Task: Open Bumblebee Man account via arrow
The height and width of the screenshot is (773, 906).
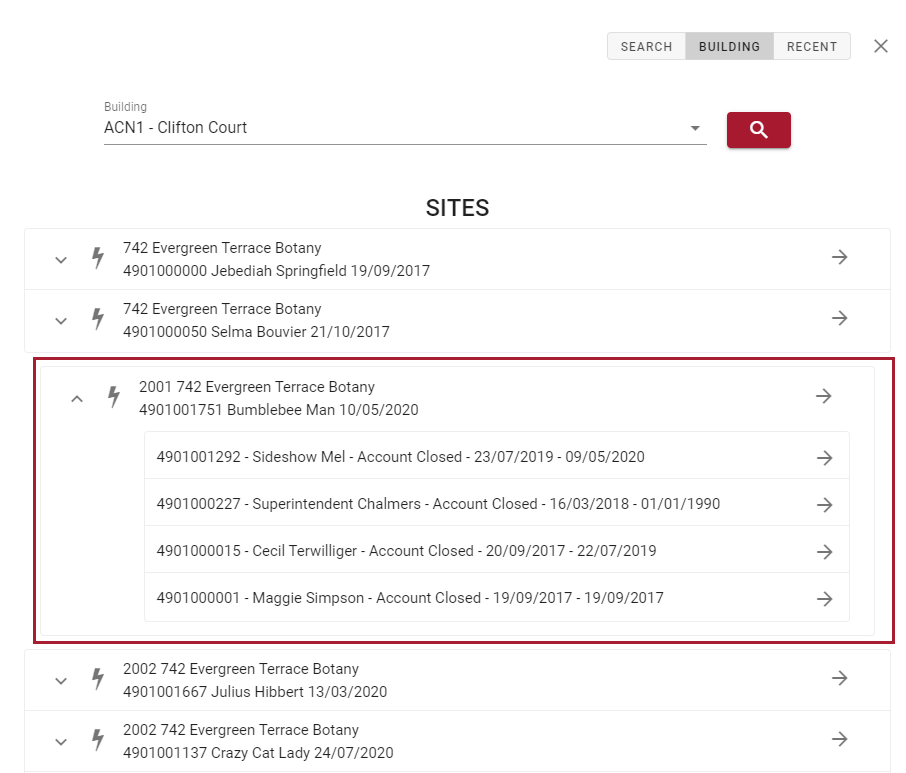Action: tap(823, 396)
